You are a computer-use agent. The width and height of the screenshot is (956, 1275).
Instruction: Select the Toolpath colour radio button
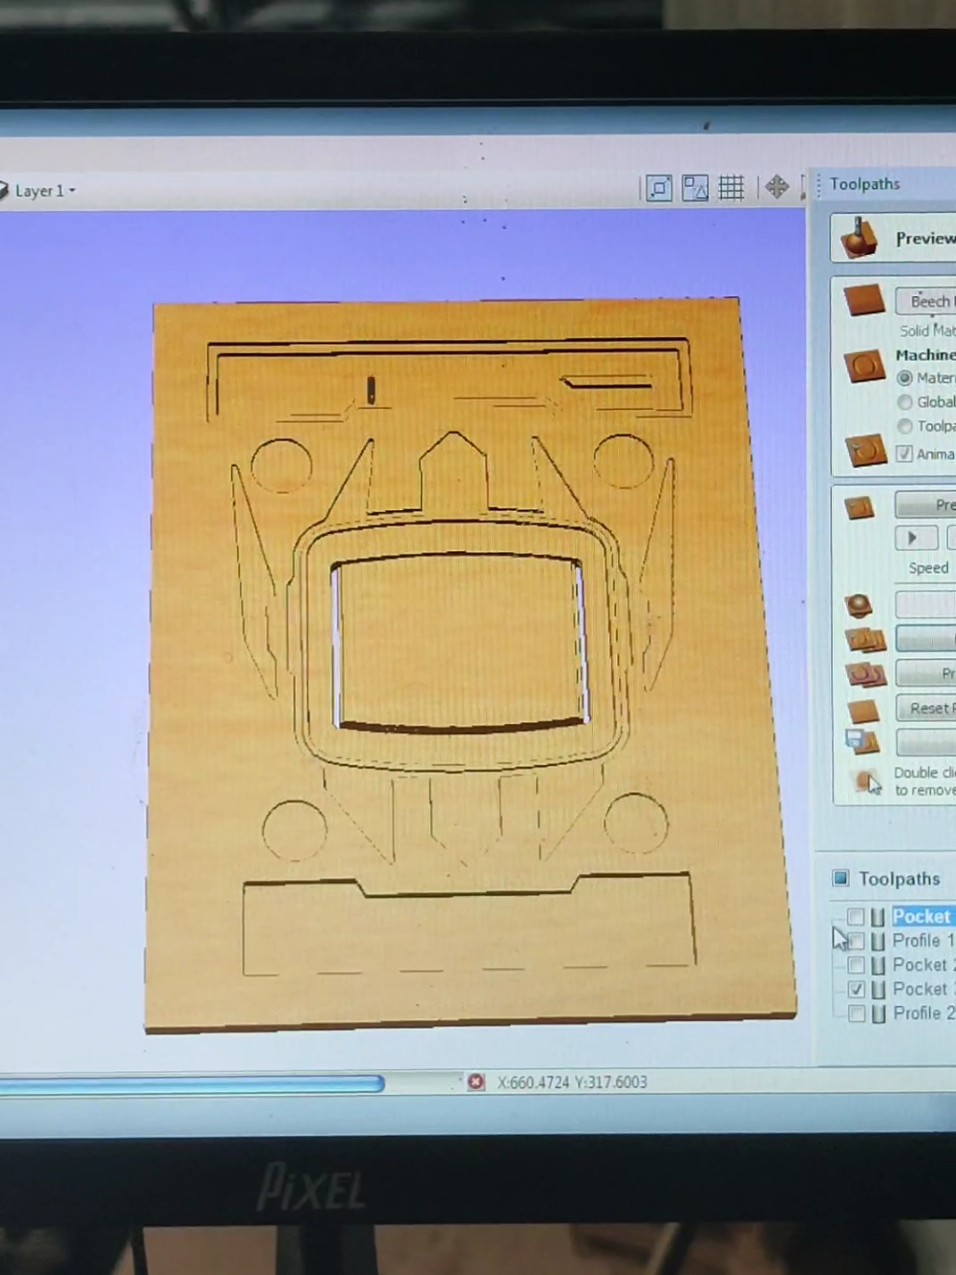tap(904, 426)
